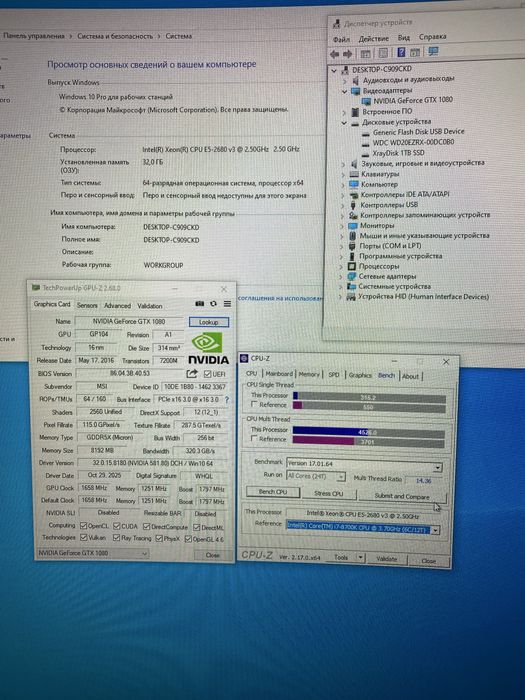Screen dimensions: 525x700
Task: Switch to the Advanced tab in GPU-Z
Action: (117, 306)
